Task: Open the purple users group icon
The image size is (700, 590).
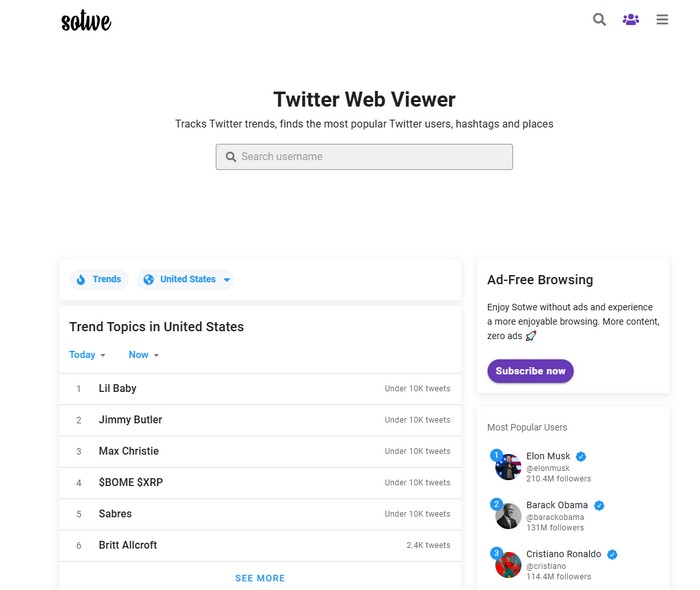Action: tap(631, 20)
